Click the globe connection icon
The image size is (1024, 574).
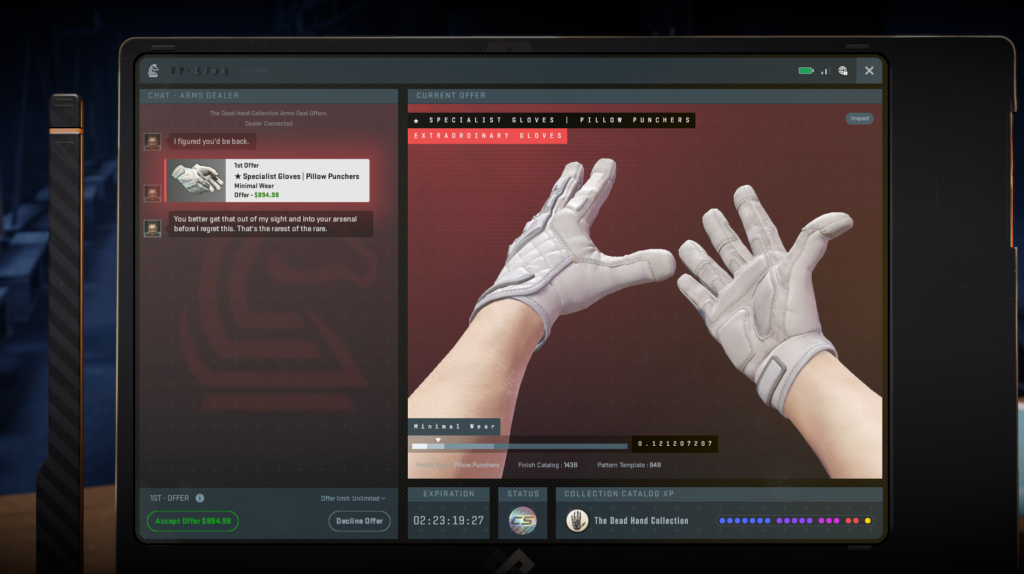843,71
